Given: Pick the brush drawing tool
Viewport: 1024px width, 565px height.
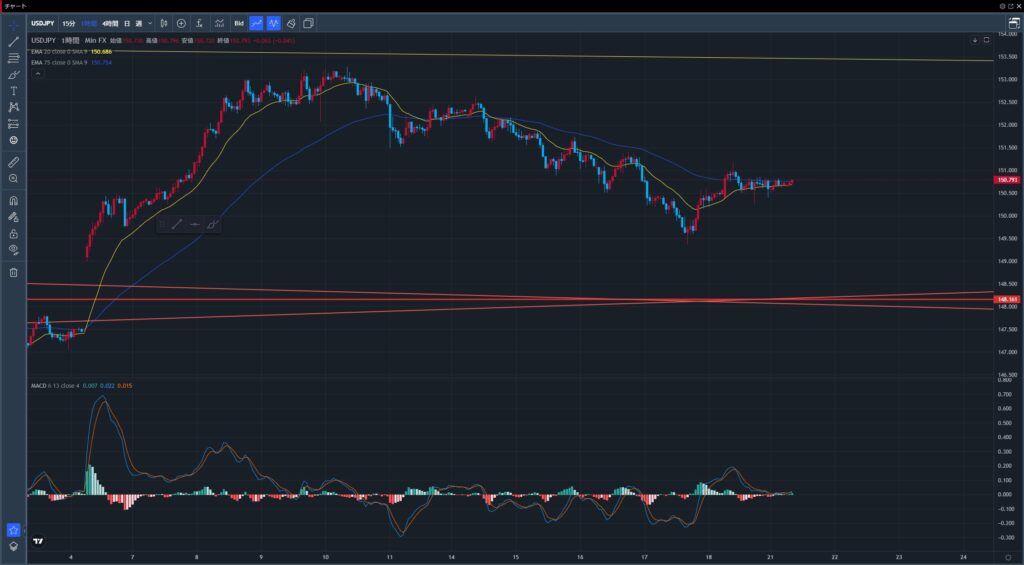Looking at the screenshot, I should (14, 75).
